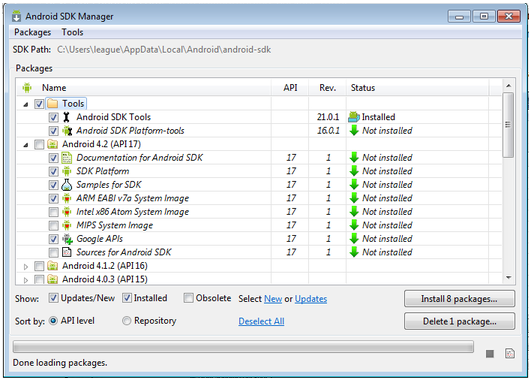Image resolution: width=531 pixels, height=380 pixels.
Task: Select the Samples for SDK row name
Action: [x=109, y=185]
